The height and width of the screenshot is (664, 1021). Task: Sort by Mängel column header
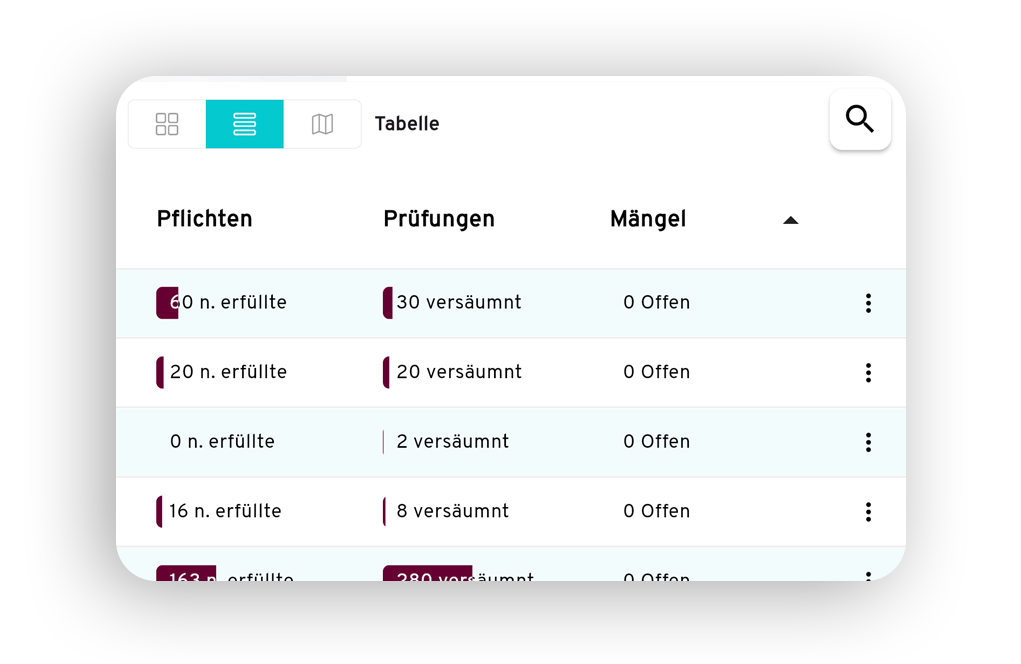(648, 219)
